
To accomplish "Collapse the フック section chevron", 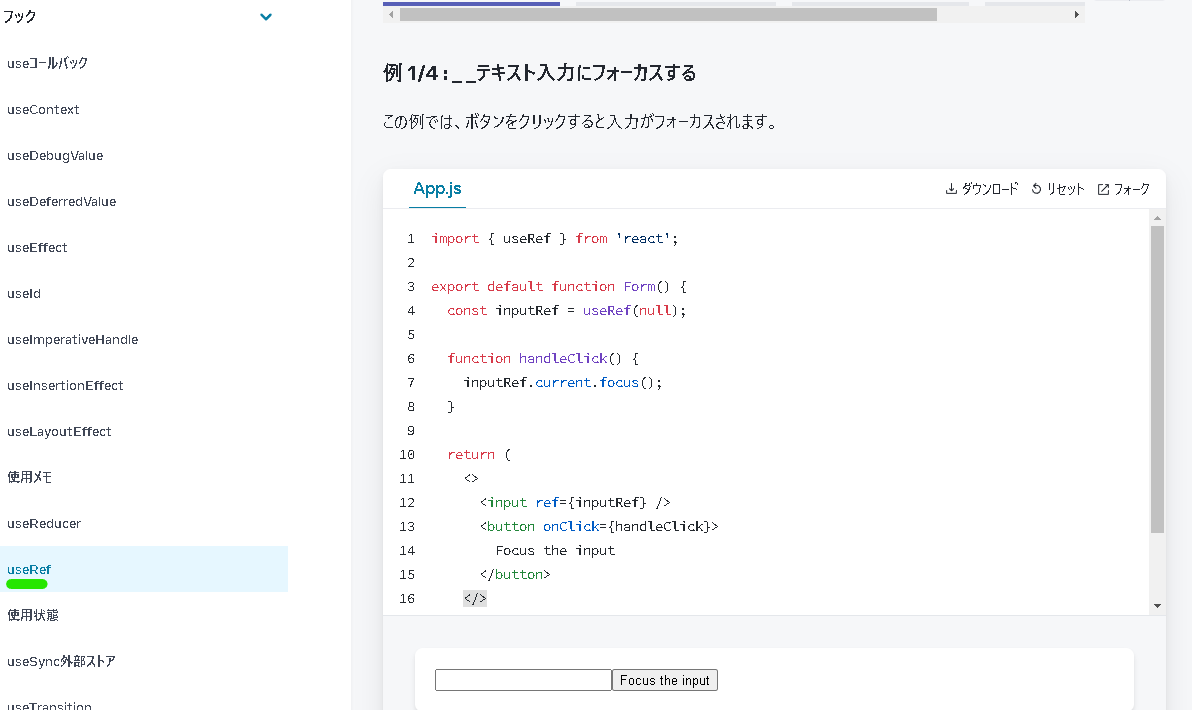I will coord(265,17).
